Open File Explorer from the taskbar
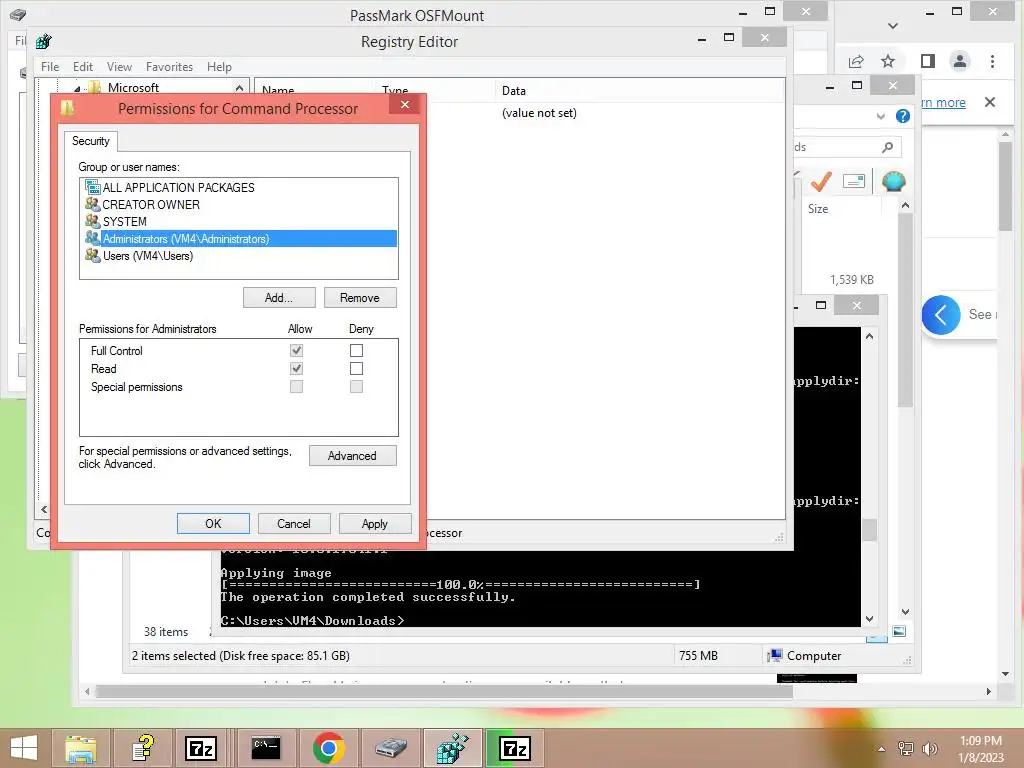 point(80,748)
